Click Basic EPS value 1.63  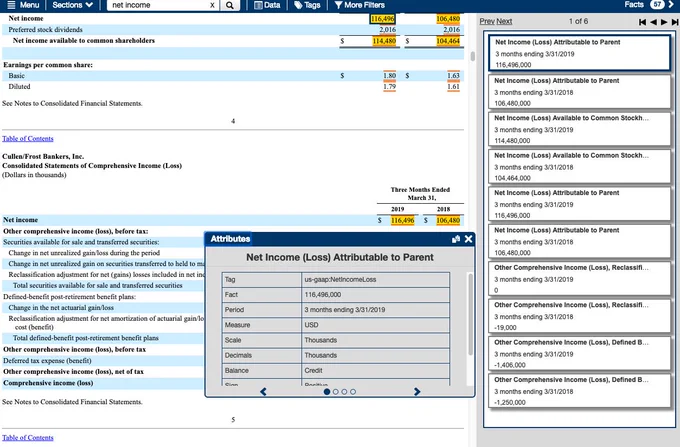(x=453, y=75)
